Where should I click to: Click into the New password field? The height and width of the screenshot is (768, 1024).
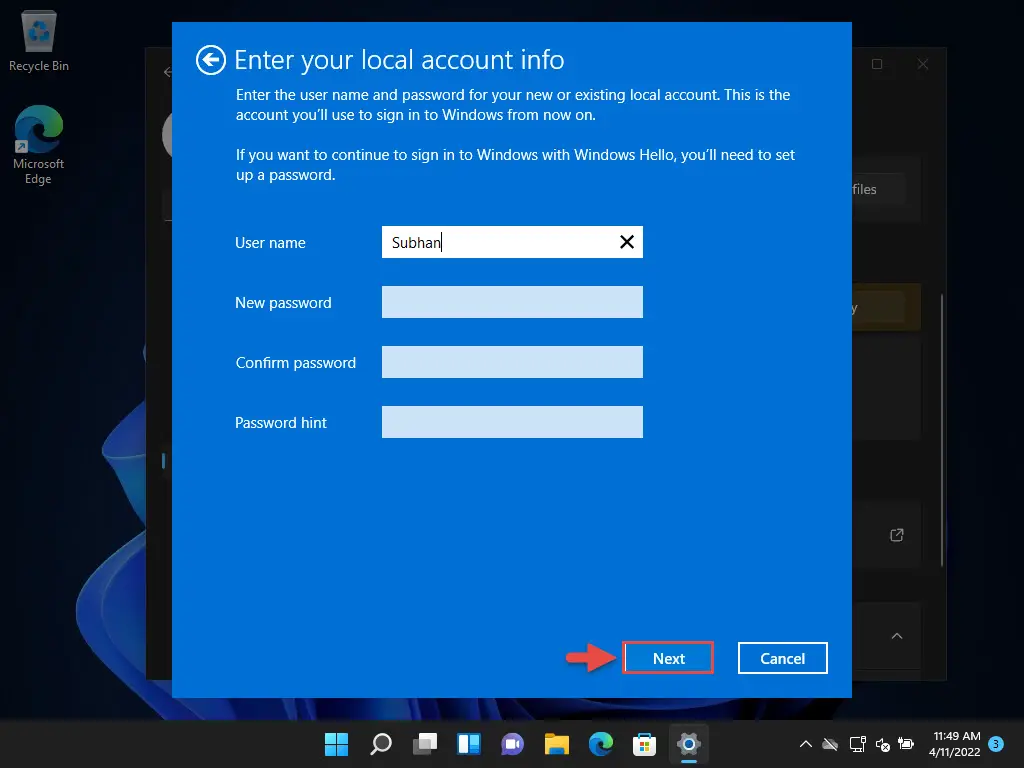(x=512, y=302)
